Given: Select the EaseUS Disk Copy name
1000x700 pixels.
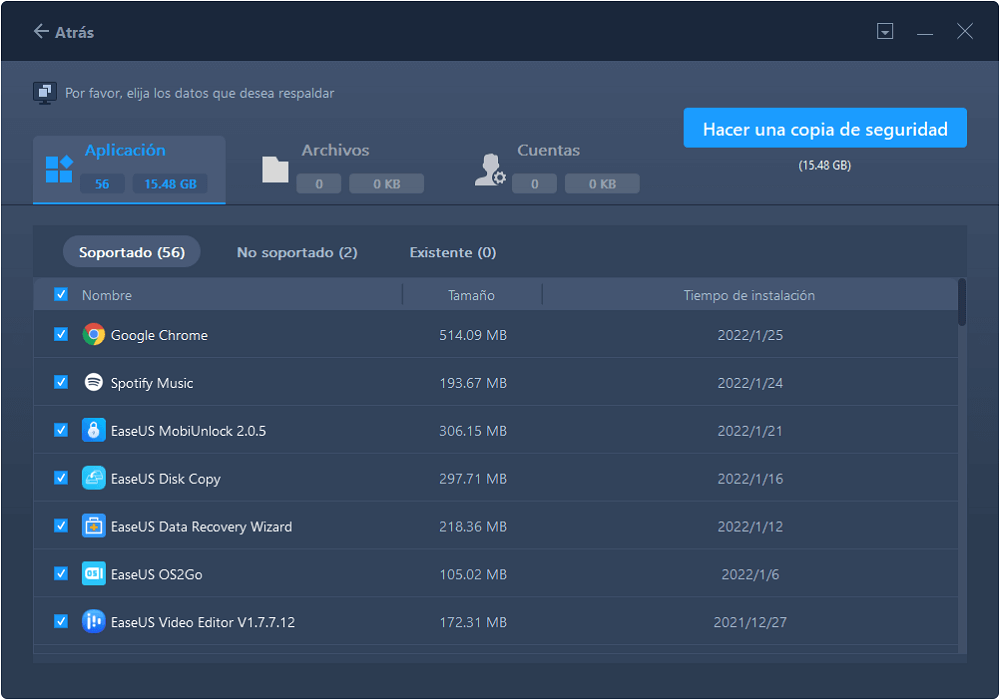Looking at the screenshot, I should click(x=166, y=479).
